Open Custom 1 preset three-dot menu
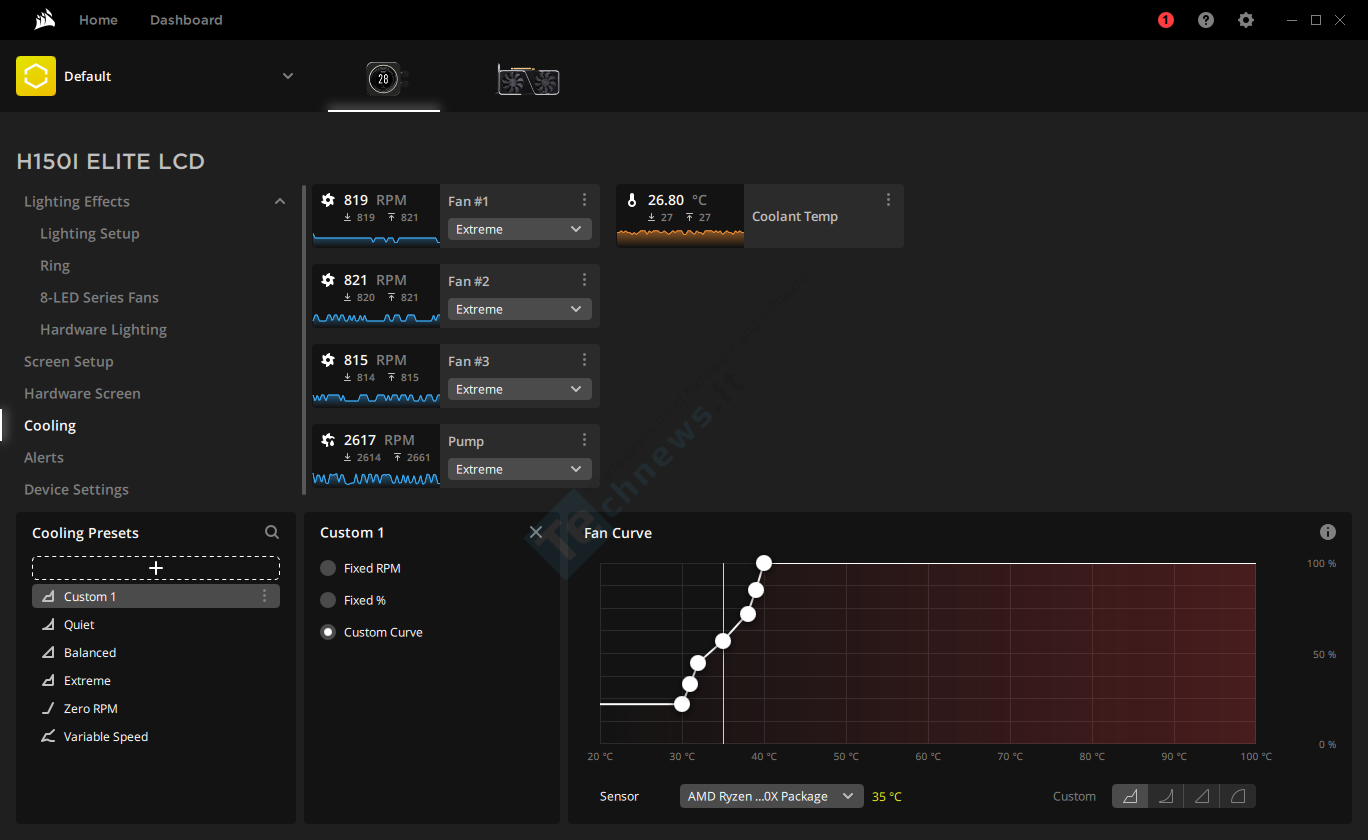 click(x=265, y=596)
